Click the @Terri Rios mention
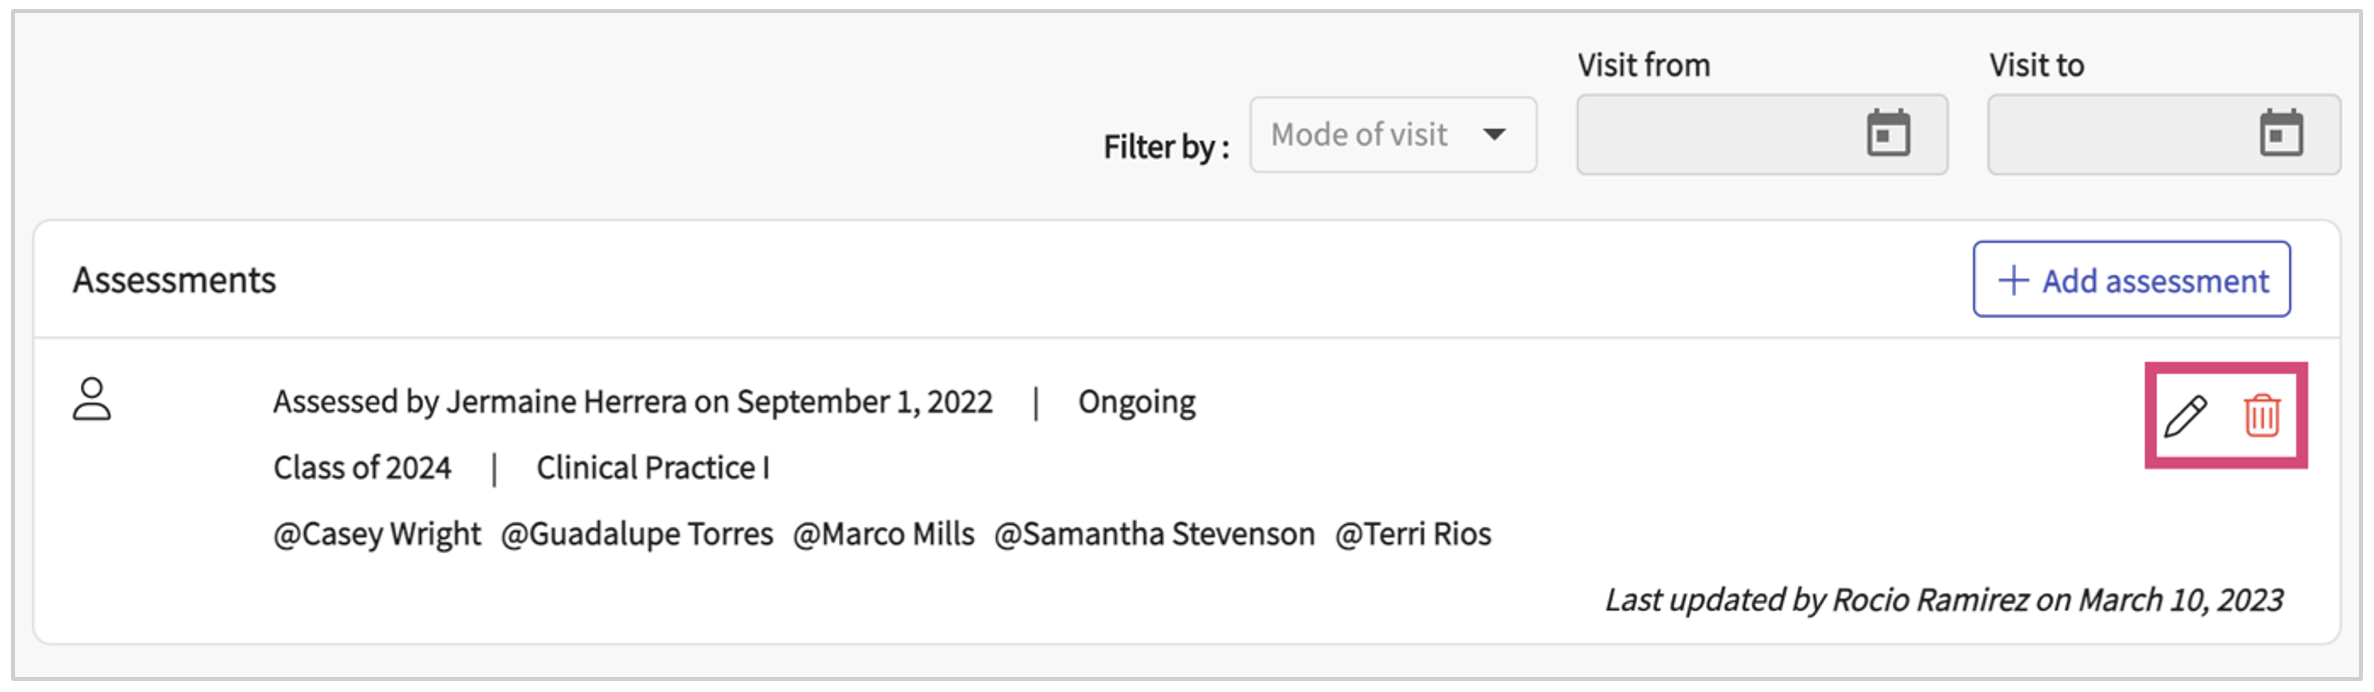Screen dimensions: 2374x692 [1413, 534]
